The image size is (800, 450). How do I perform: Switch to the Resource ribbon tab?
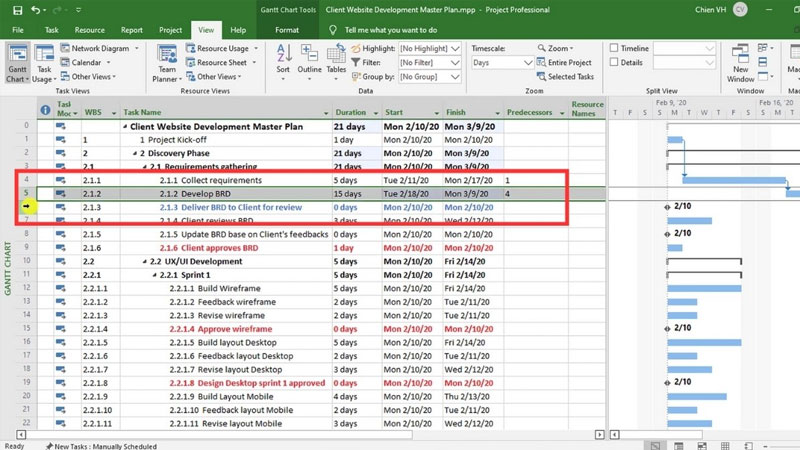pyautogui.click(x=89, y=30)
